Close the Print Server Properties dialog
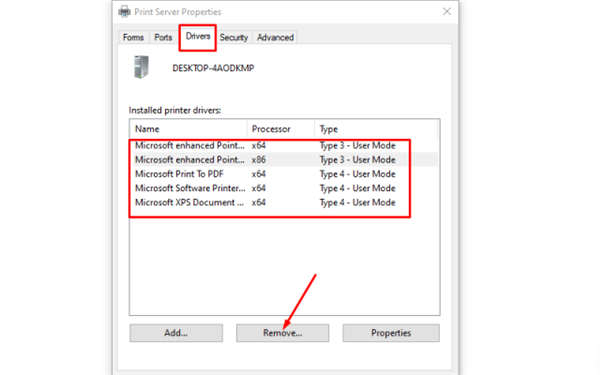This screenshot has width=600, height=375. click(447, 11)
